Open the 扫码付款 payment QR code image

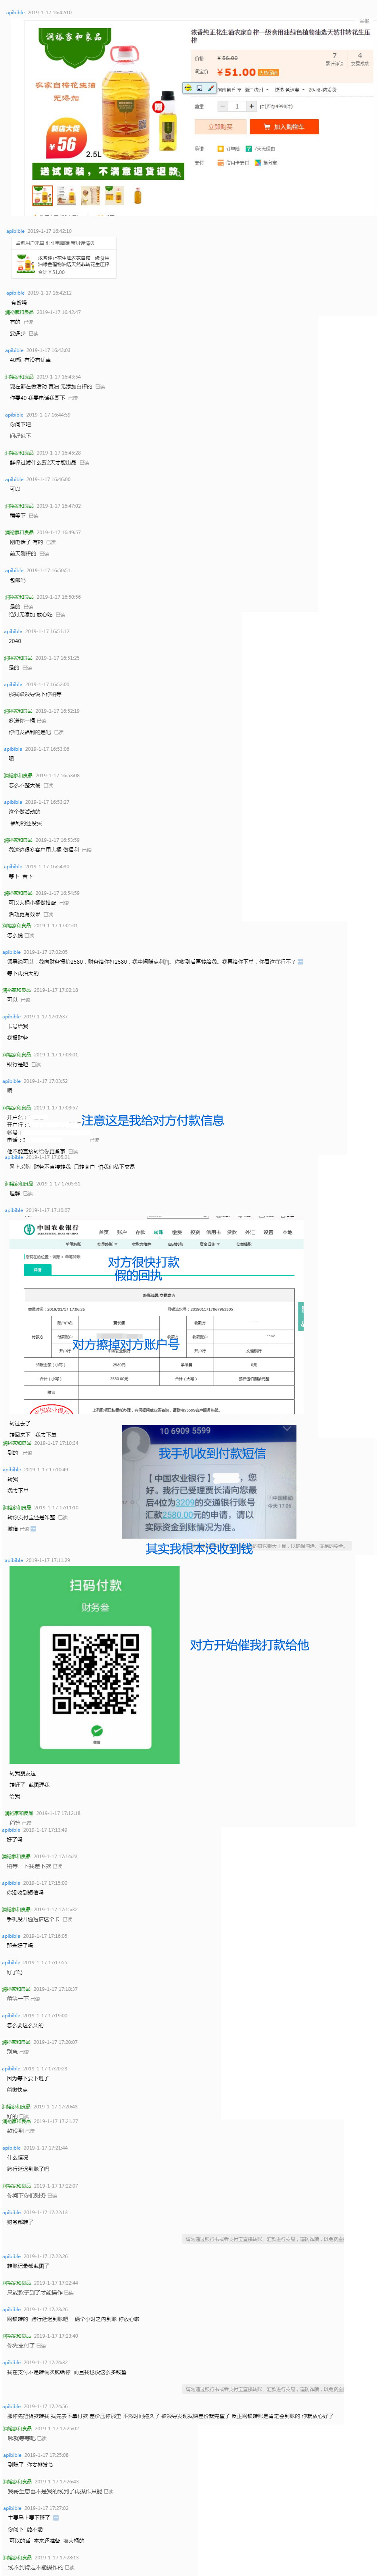(94, 1665)
